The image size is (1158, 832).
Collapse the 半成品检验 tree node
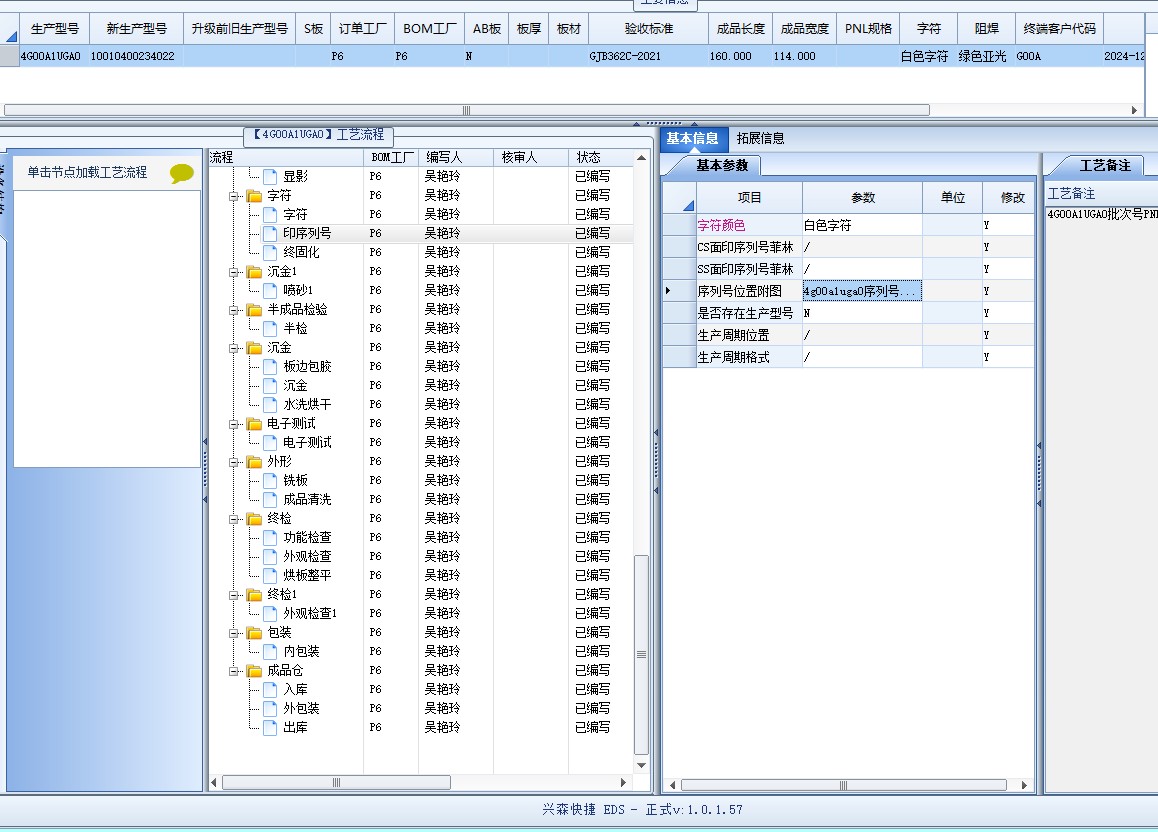[234, 310]
